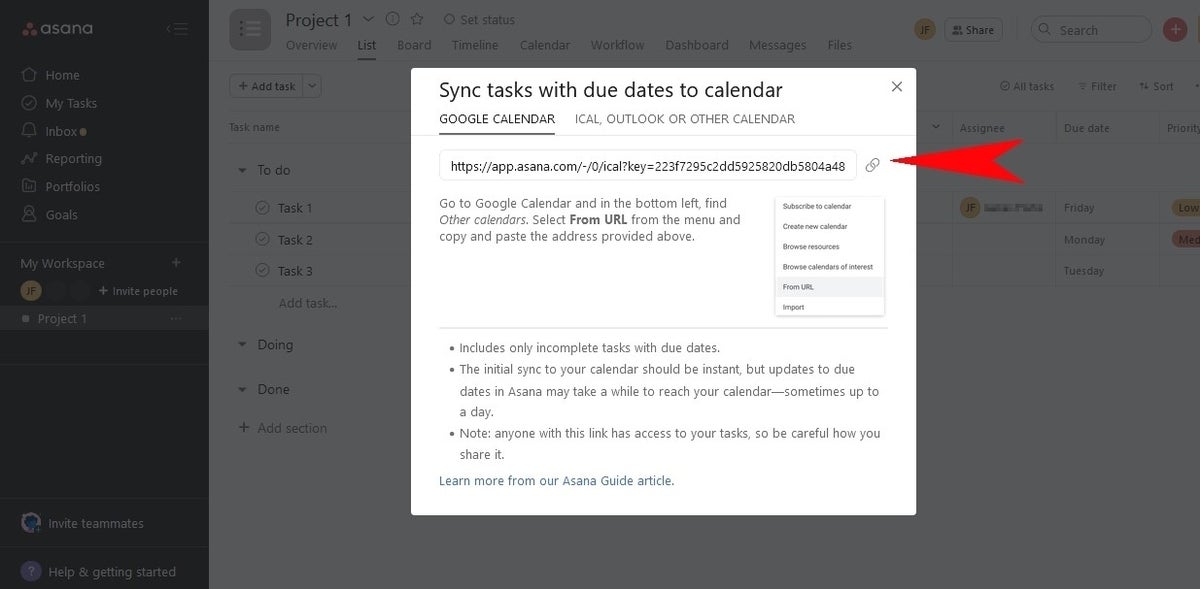Open the Asana Guide article link

coord(556,481)
